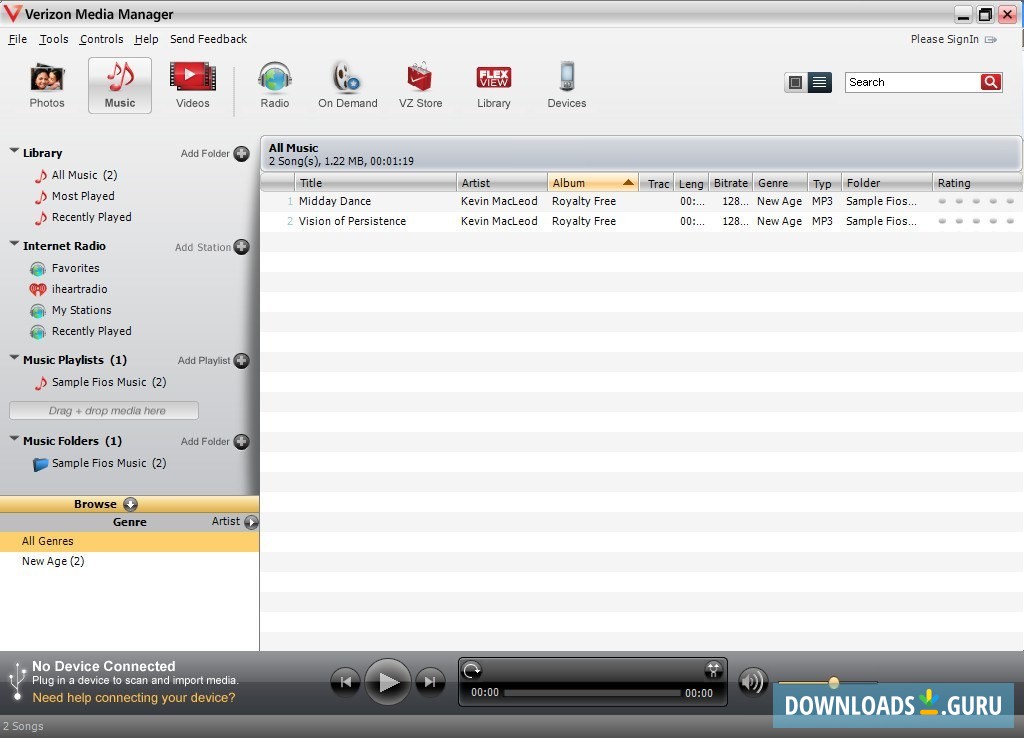This screenshot has height=738, width=1024.
Task: Open the Help menu
Action: pos(146,39)
